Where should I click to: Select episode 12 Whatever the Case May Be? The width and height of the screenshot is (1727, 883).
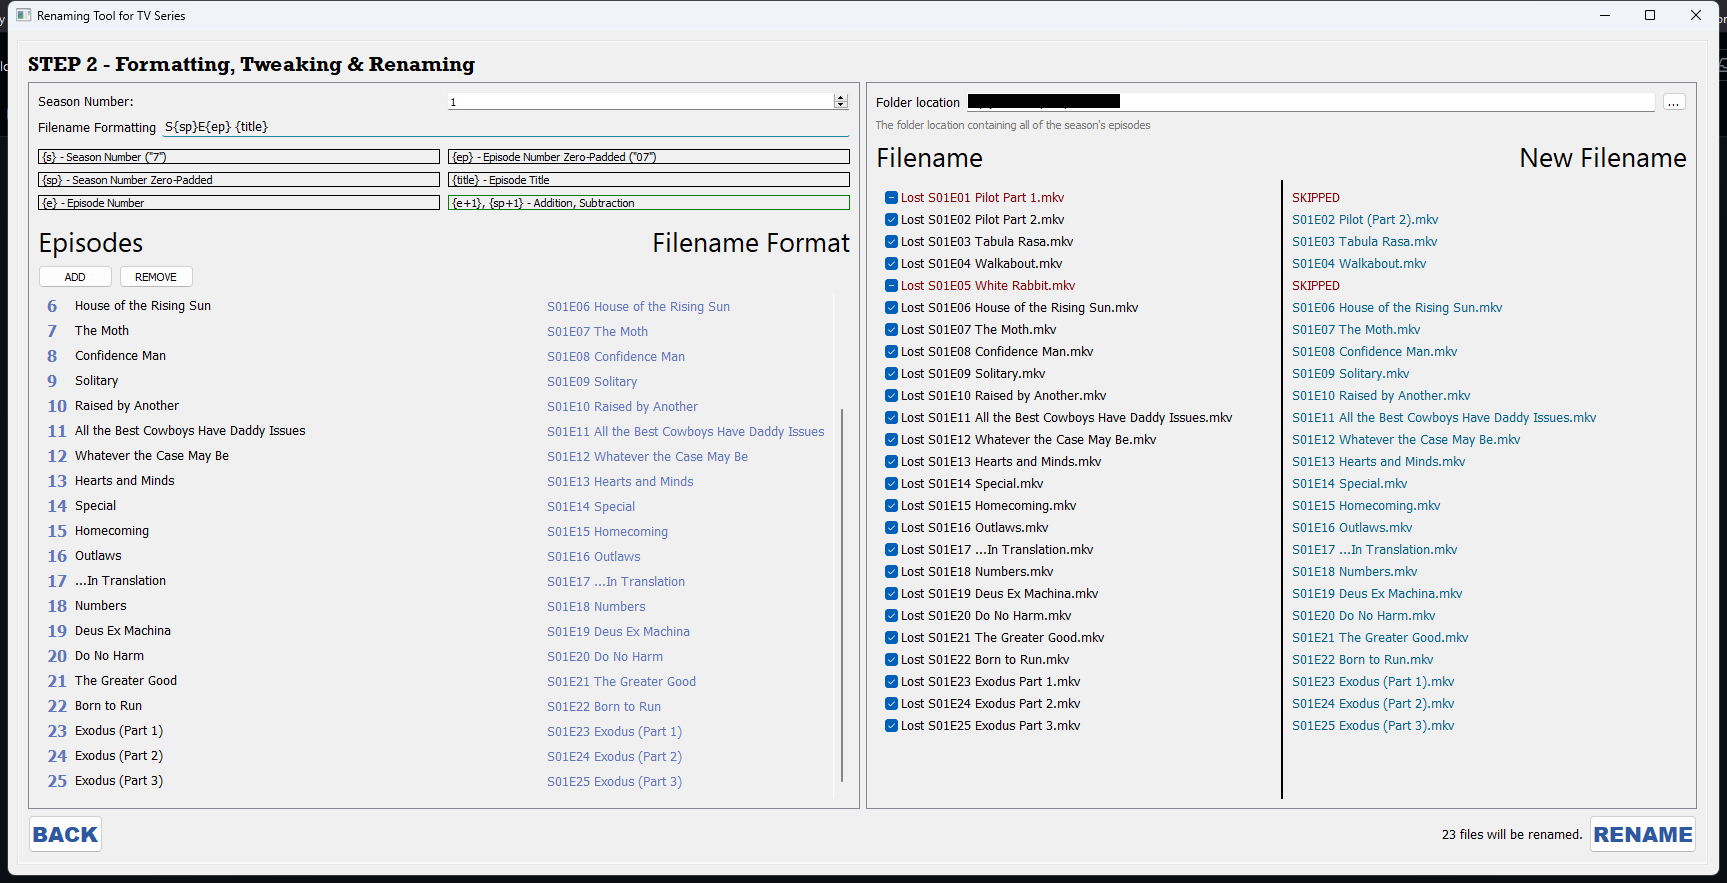pos(152,456)
